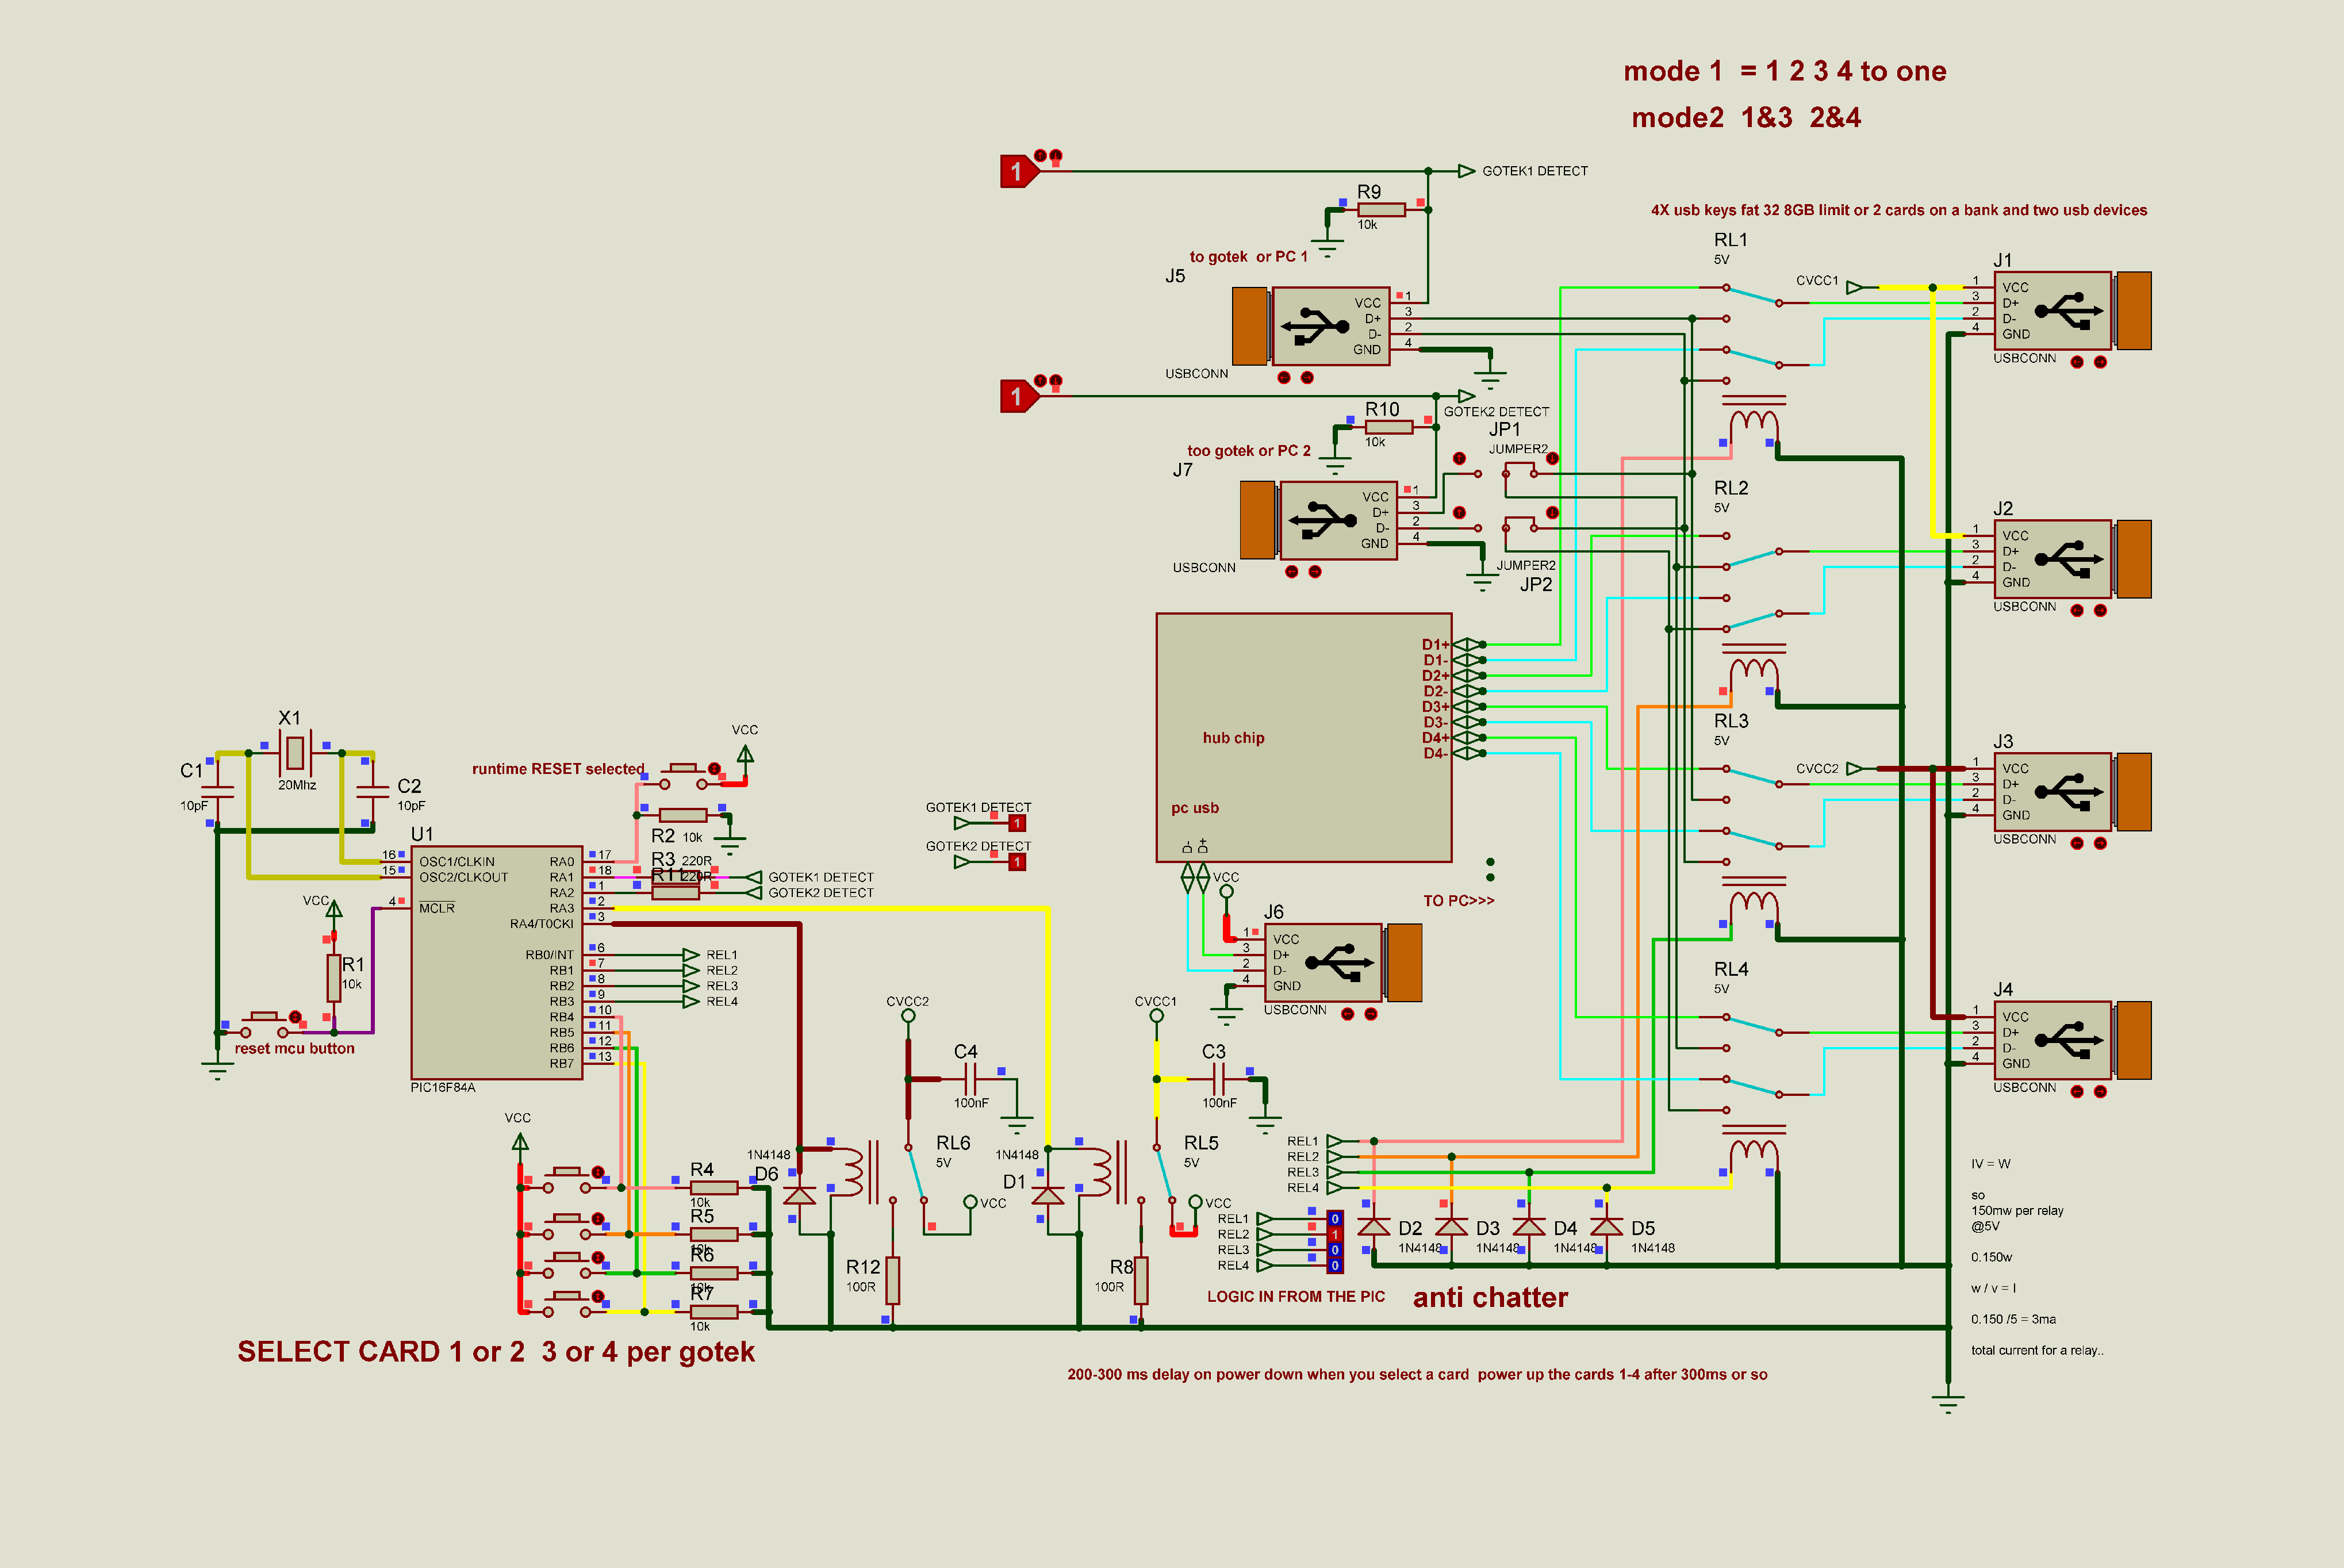
Task: Click the 'too gotek or PC 2' label
Action: point(1249,451)
